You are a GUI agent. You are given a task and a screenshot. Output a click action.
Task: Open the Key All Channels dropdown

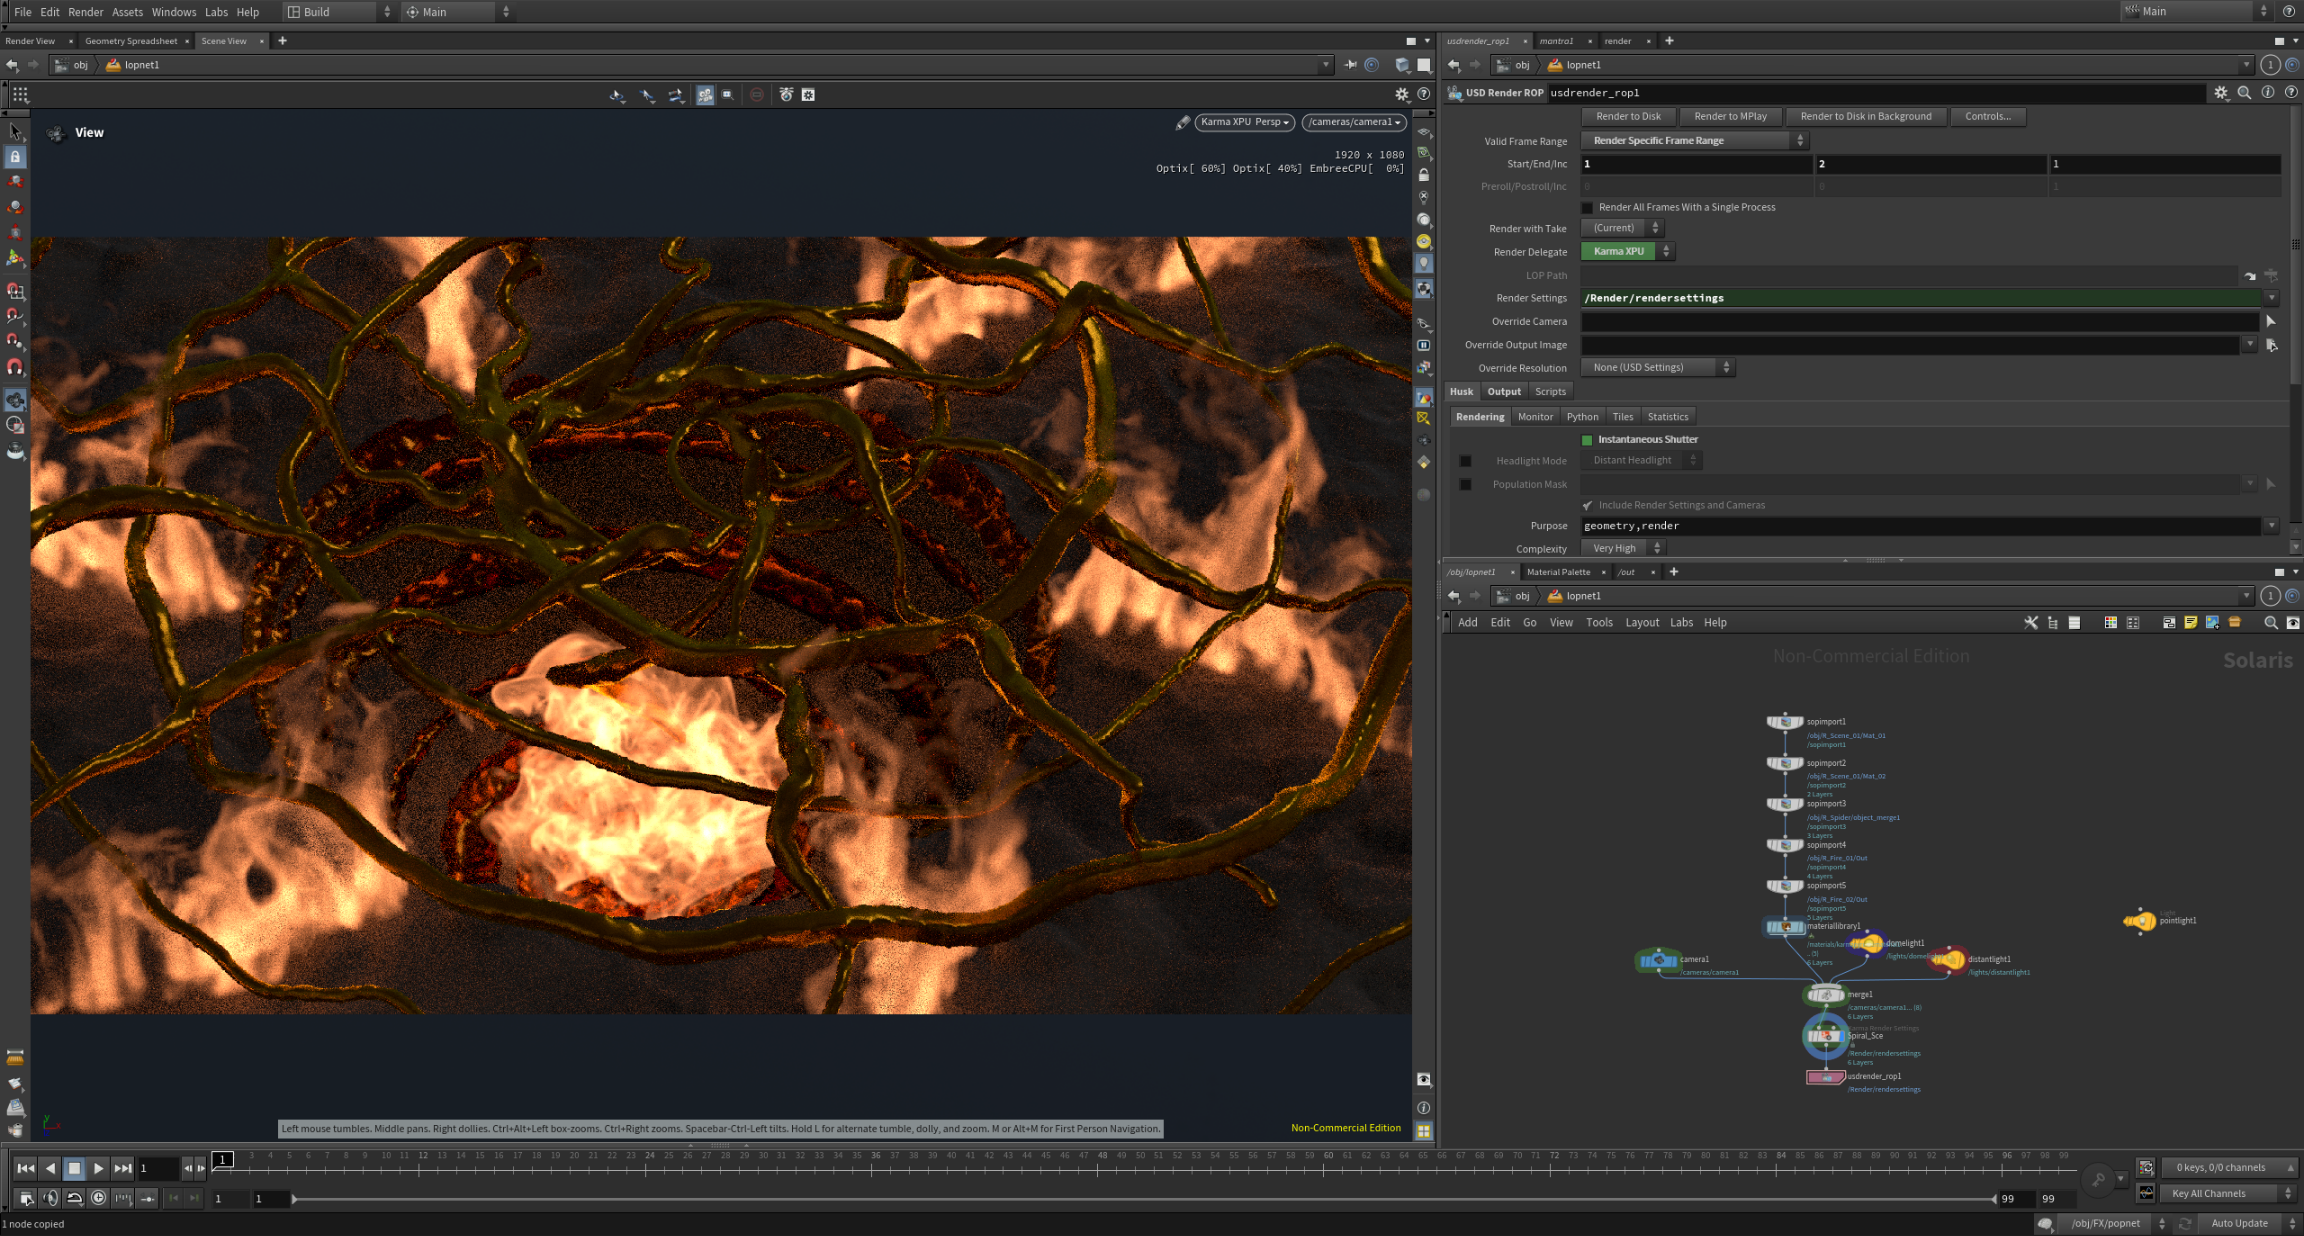2229,1193
